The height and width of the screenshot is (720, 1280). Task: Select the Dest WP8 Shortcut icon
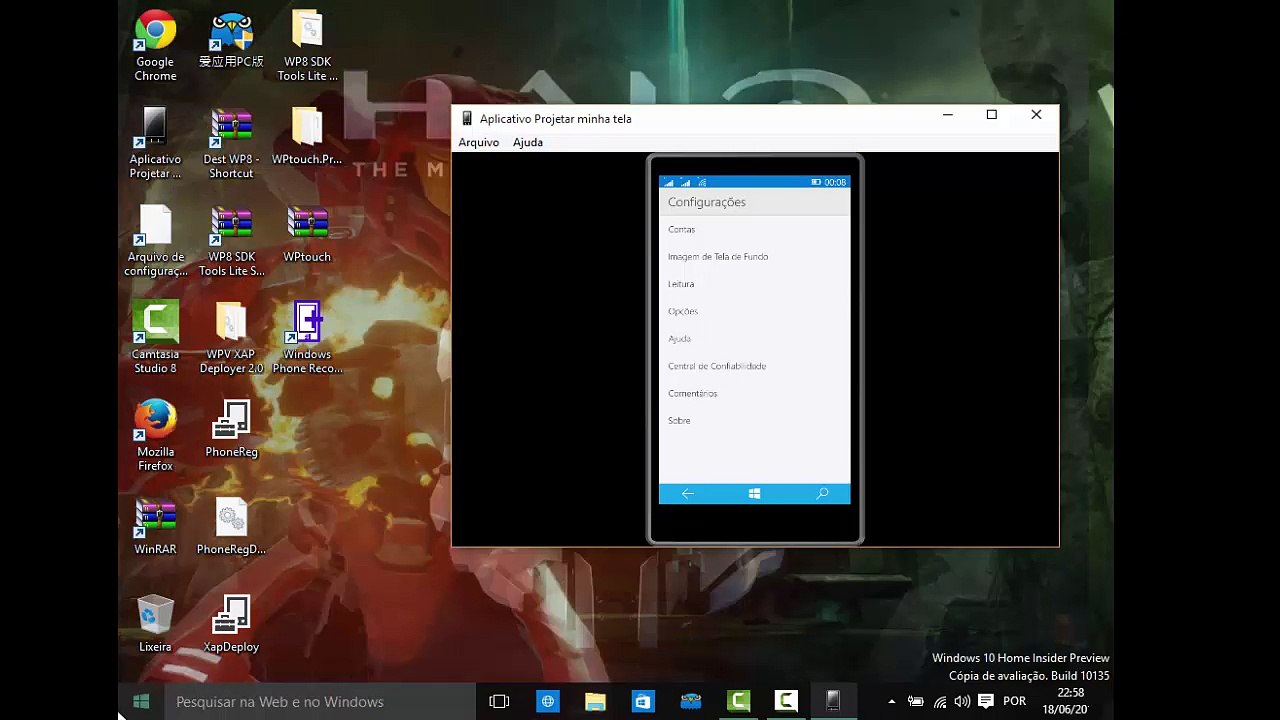click(231, 143)
